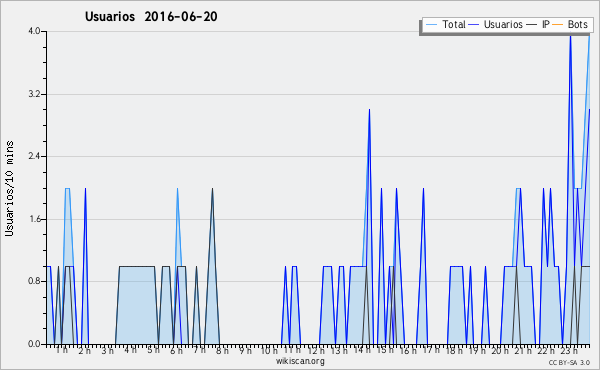Click the '10 h' x-axis label
Screen dimensions: 600x370
269,350
